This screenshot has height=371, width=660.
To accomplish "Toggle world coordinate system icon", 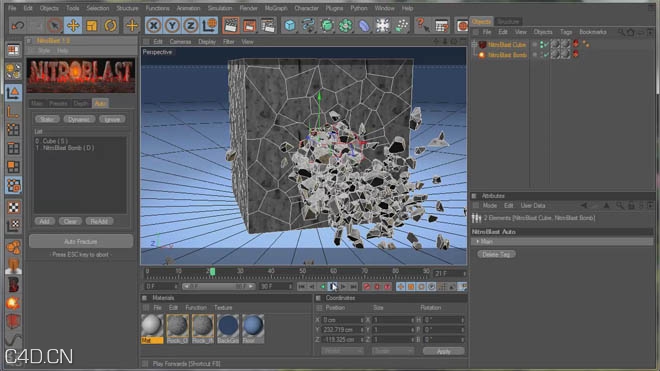I will [209, 26].
